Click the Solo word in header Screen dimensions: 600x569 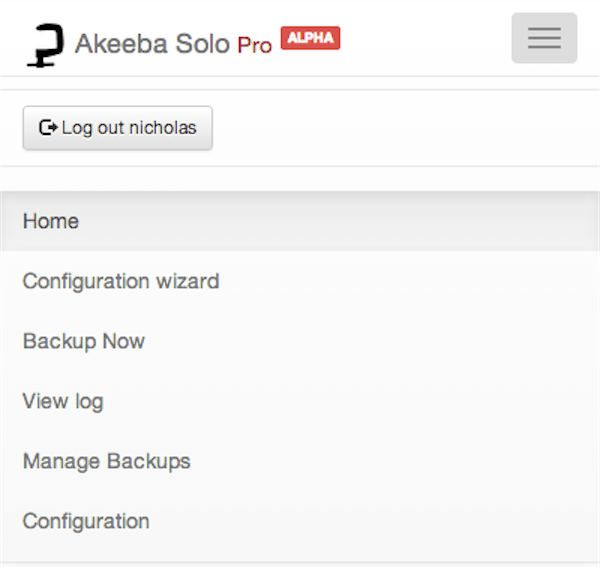[202, 44]
